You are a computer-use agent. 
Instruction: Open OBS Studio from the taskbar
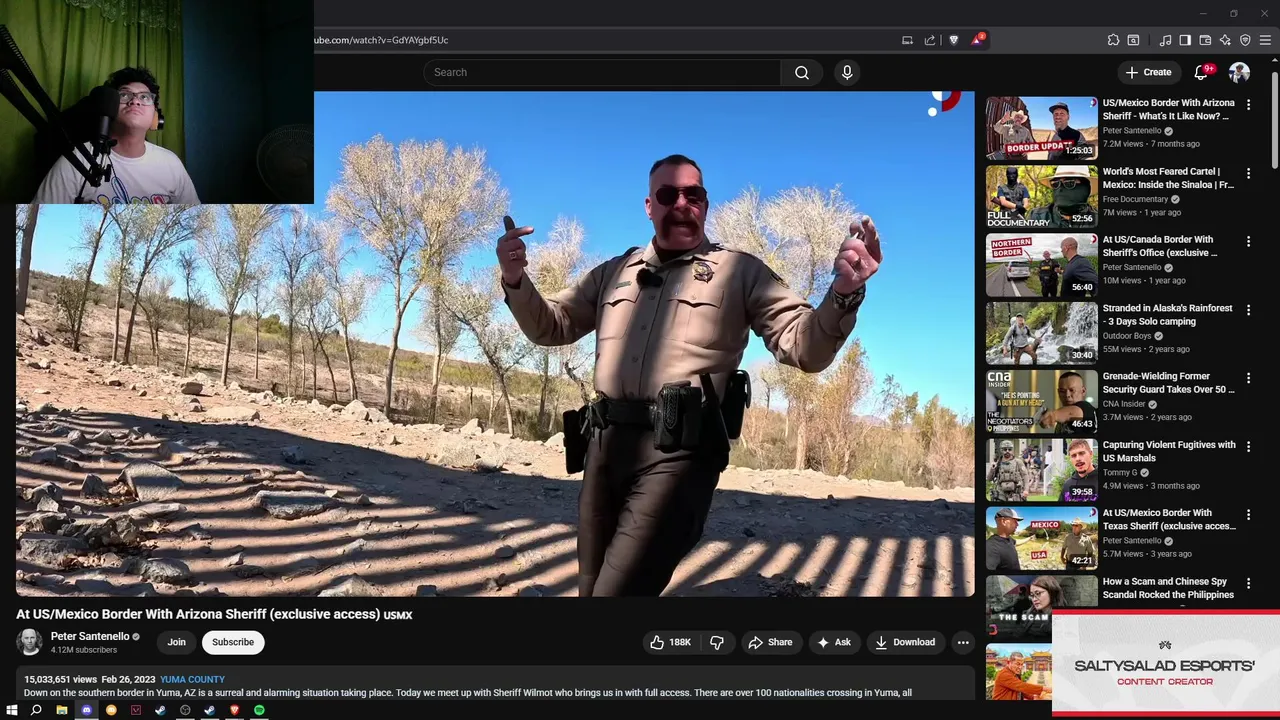click(x=185, y=710)
